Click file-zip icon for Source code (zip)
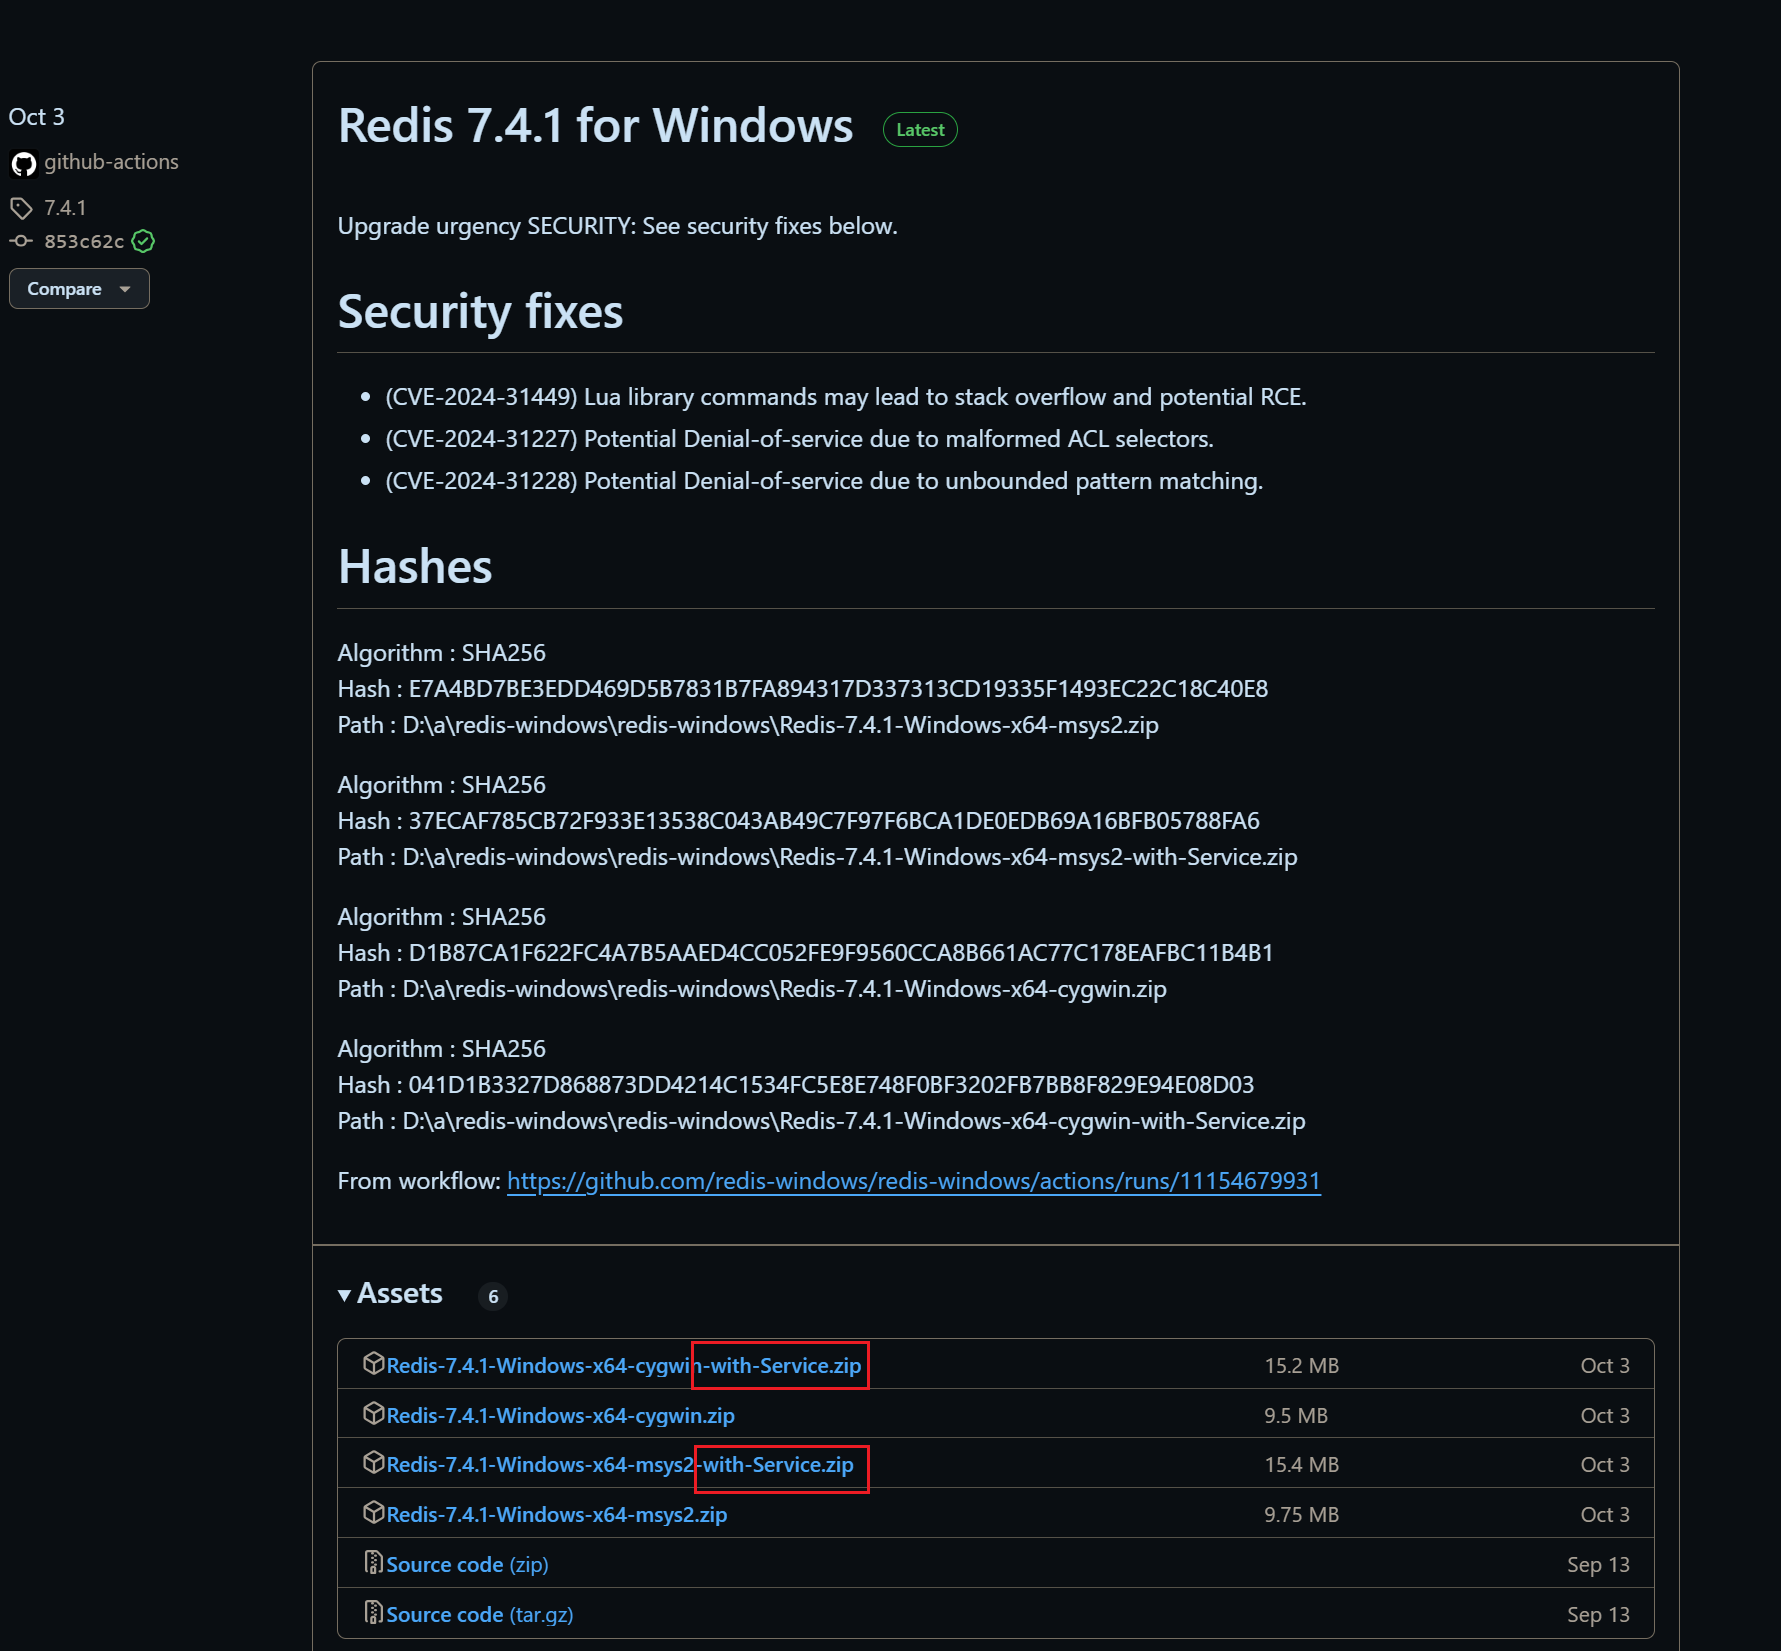 point(374,1563)
